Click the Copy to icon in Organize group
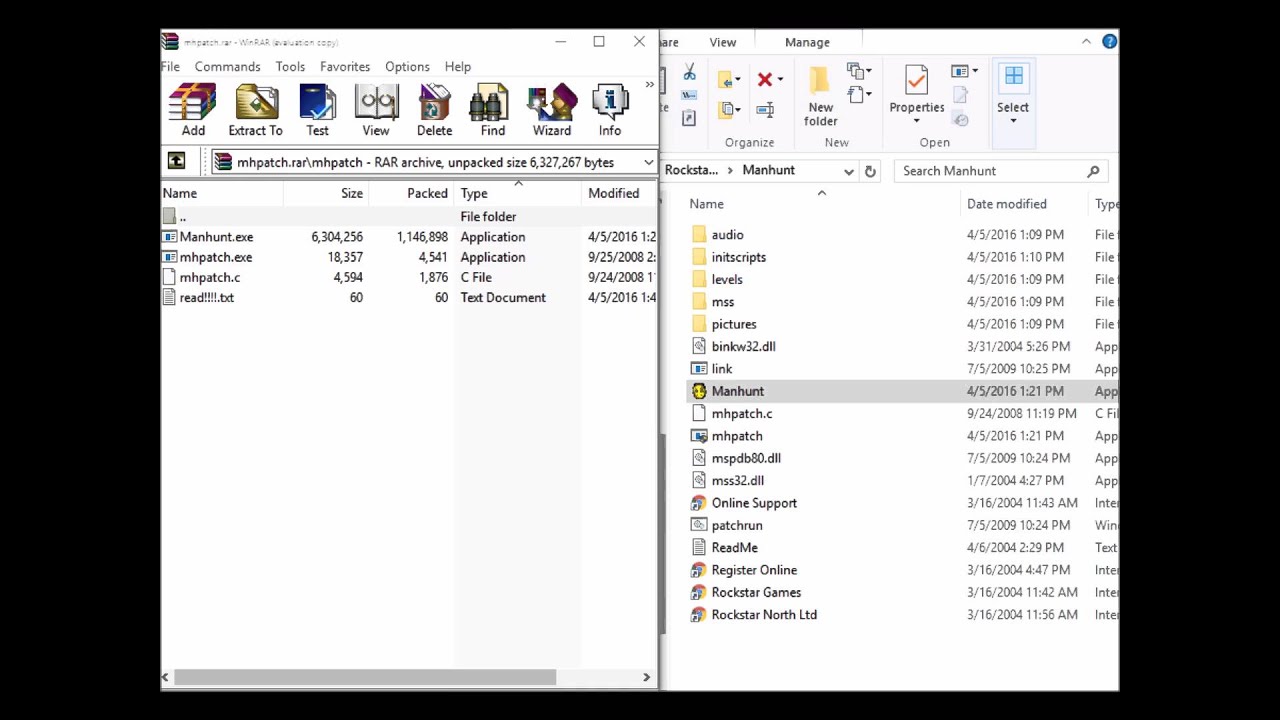This screenshot has width=1280, height=720. pyautogui.click(x=726, y=109)
